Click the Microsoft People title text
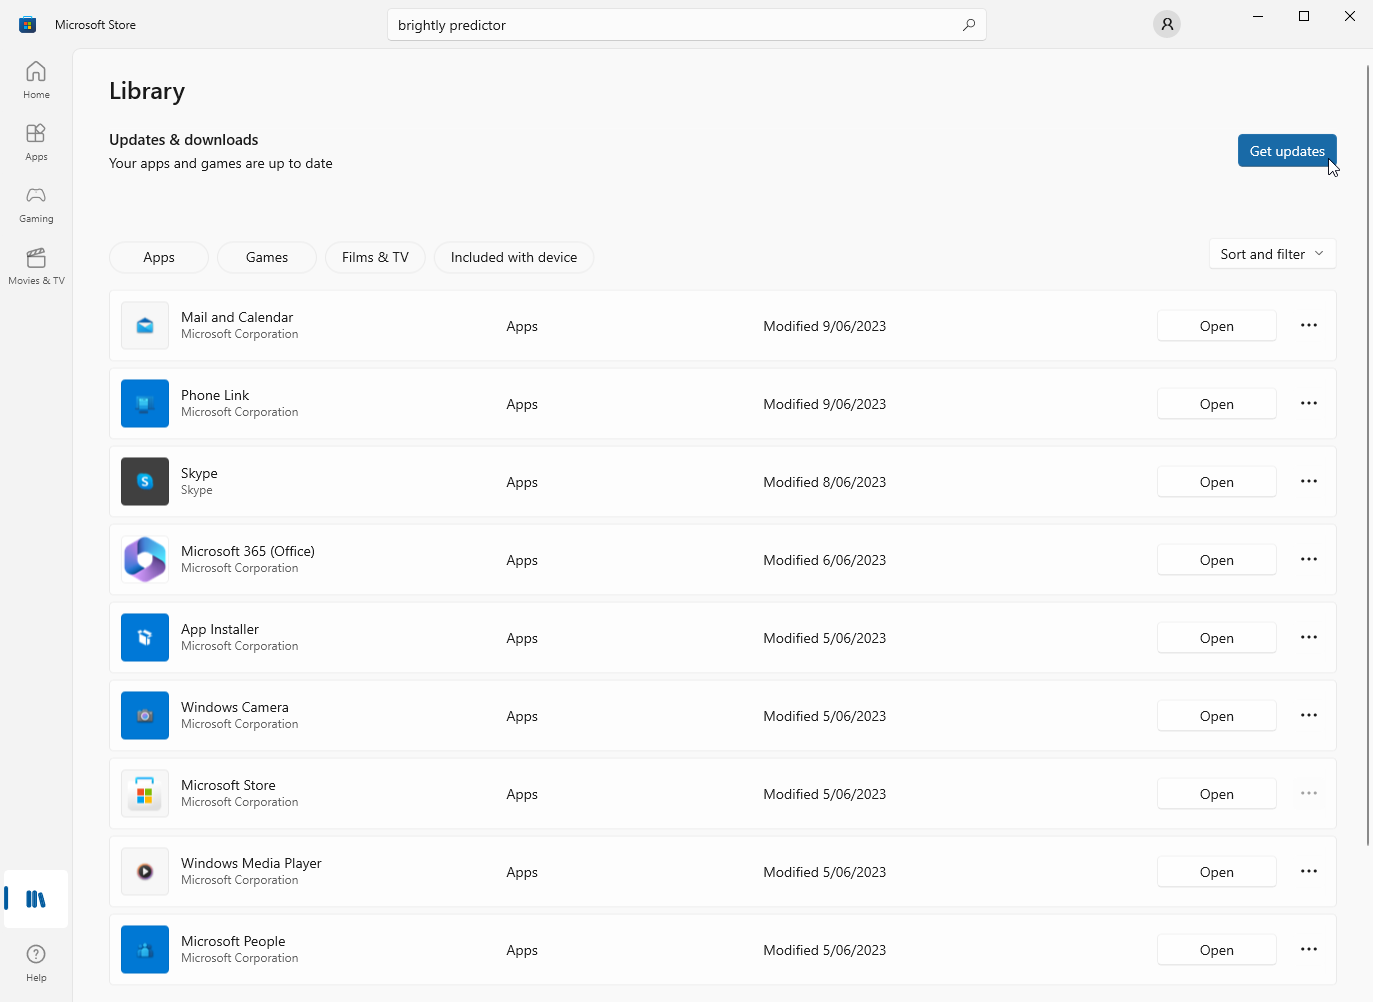The height and width of the screenshot is (1002, 1373). (233, 941)
